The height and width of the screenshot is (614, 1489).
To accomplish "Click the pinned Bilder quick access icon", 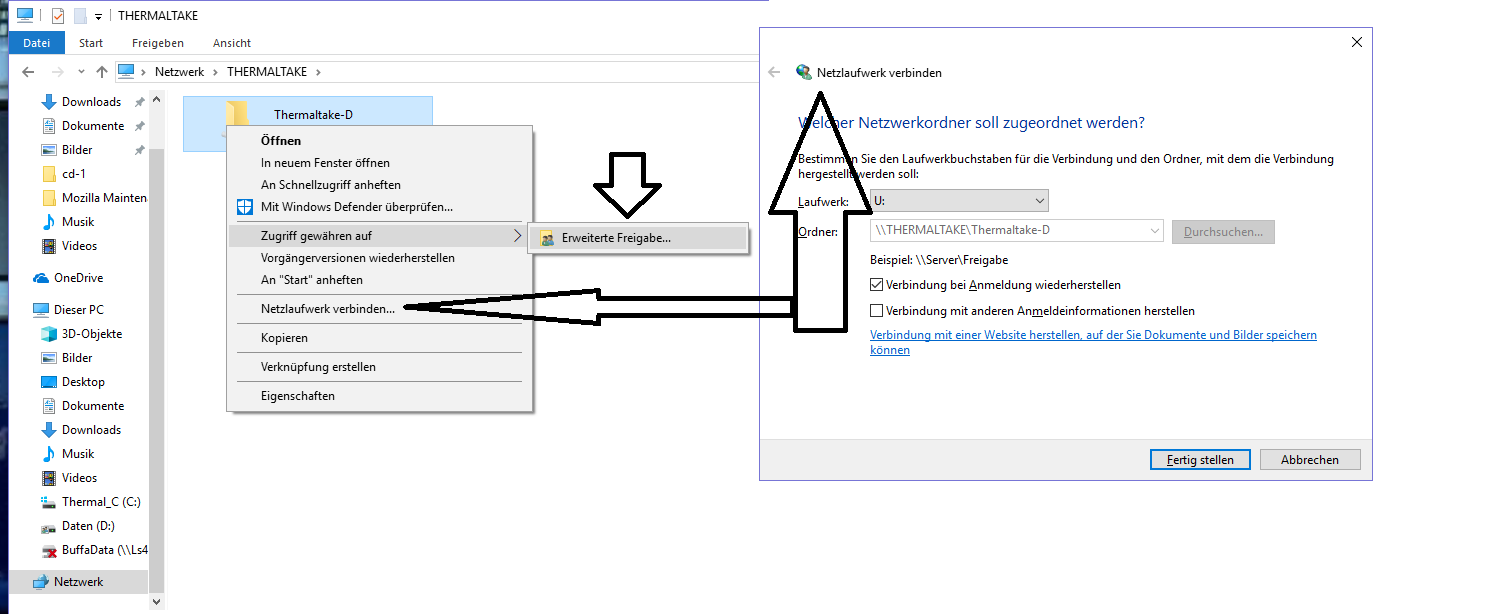I will (48, 150).
